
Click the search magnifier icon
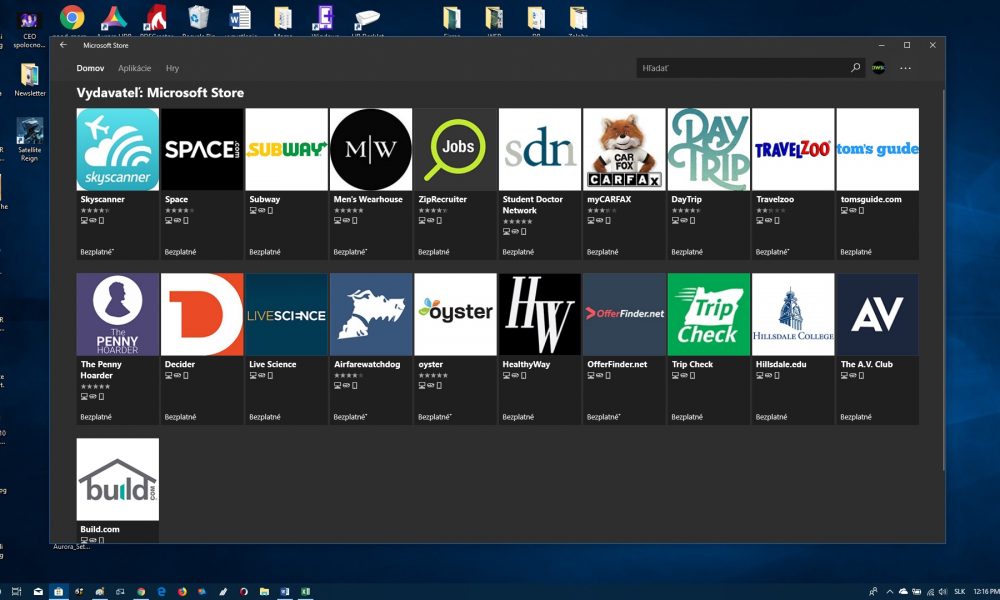click(855, 68)
